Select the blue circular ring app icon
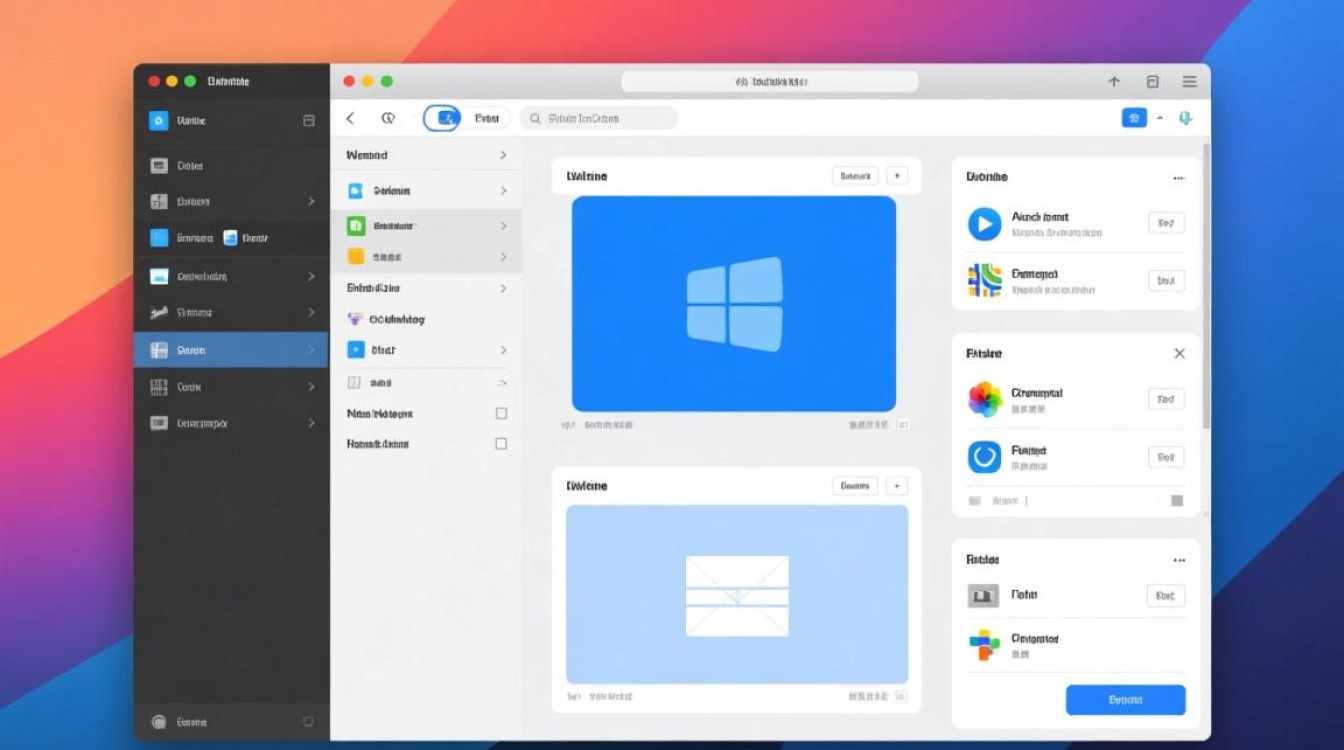Viewport: 1344px width, 750px height. click(984, 457)
